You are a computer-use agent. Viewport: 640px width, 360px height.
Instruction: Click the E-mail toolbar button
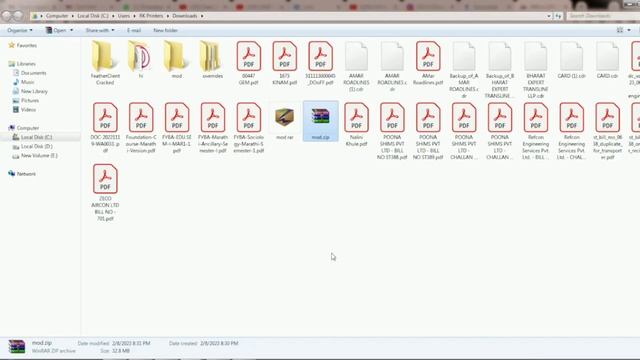134,30
